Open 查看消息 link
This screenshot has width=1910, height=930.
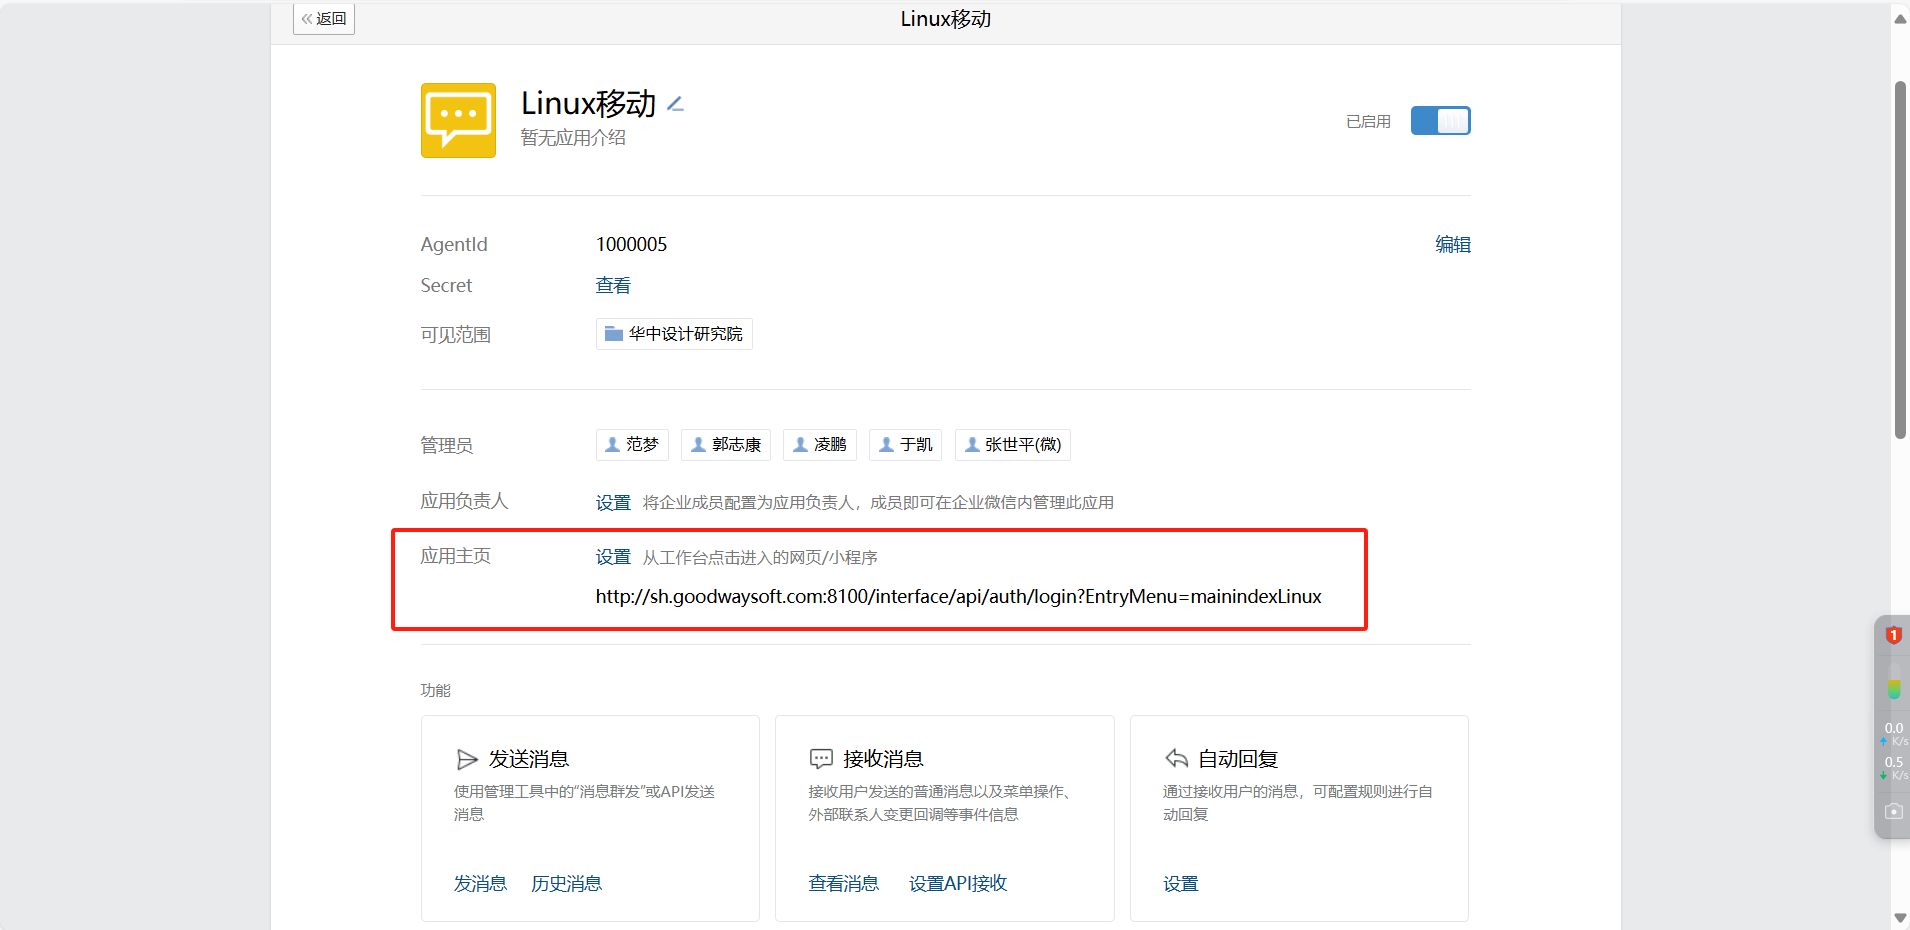coord(844,884)
